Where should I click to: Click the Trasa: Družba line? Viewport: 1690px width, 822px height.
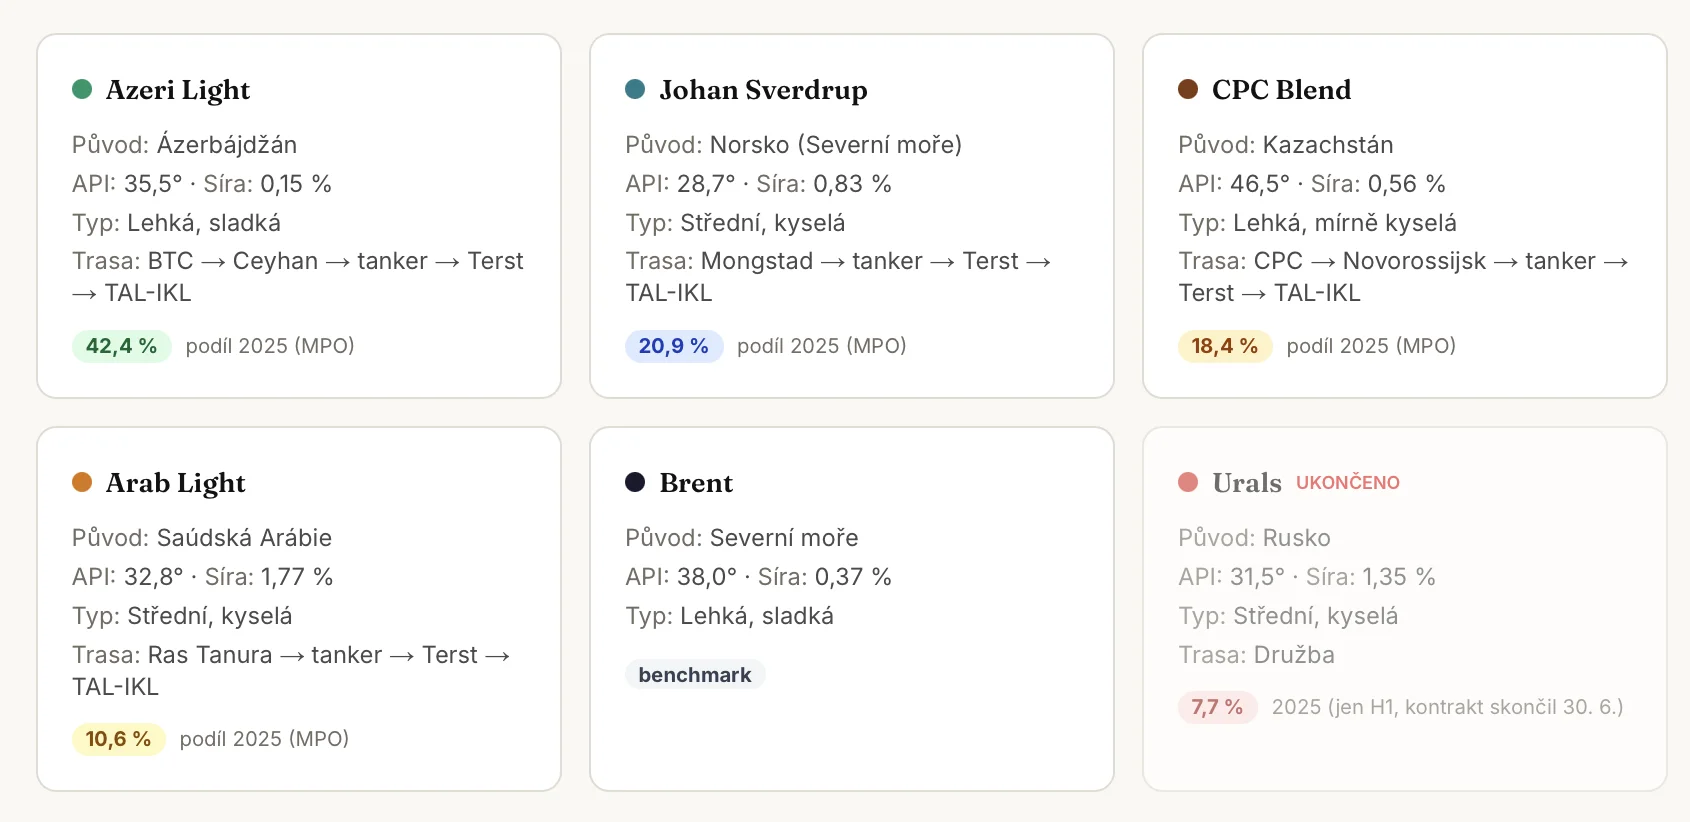click(1256, 655)
